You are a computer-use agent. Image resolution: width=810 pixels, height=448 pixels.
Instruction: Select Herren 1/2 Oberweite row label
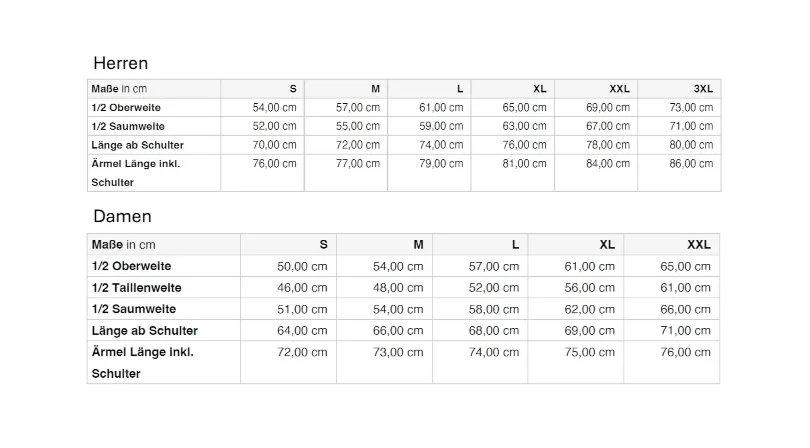tap(126, 108)
